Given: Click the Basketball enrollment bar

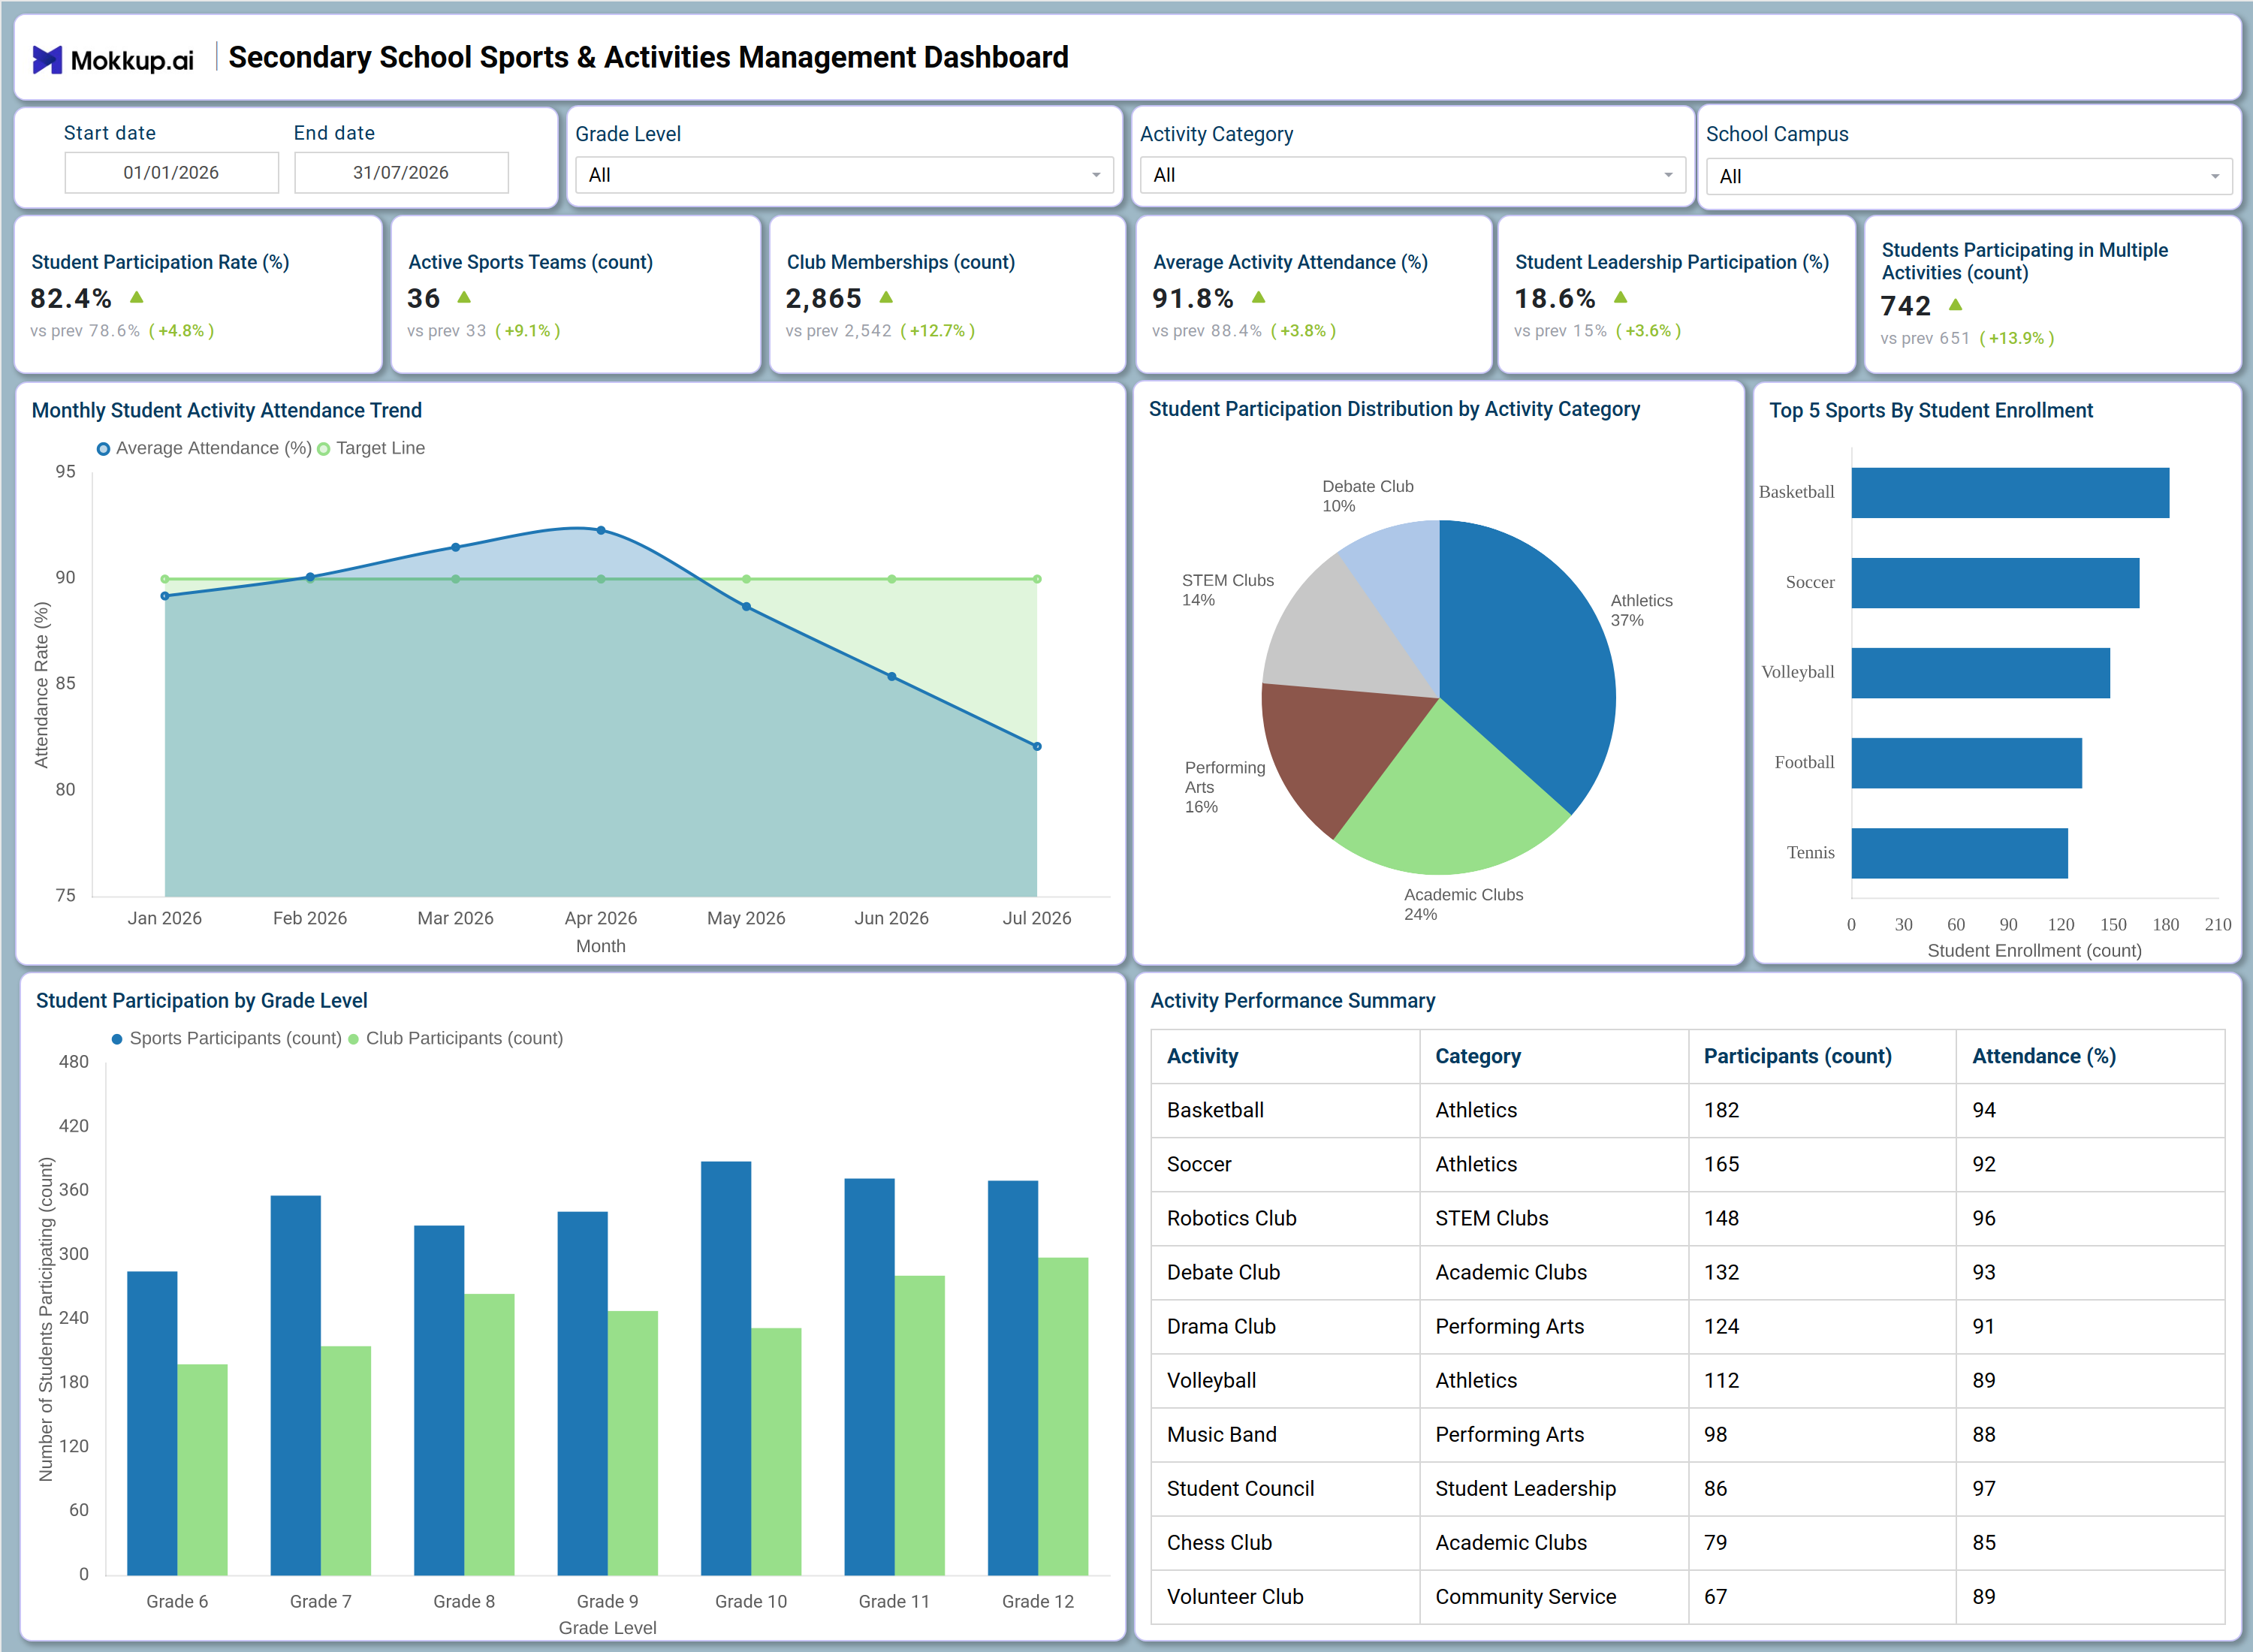Looking at the screenshot, I should click(x=2010, y=493).
